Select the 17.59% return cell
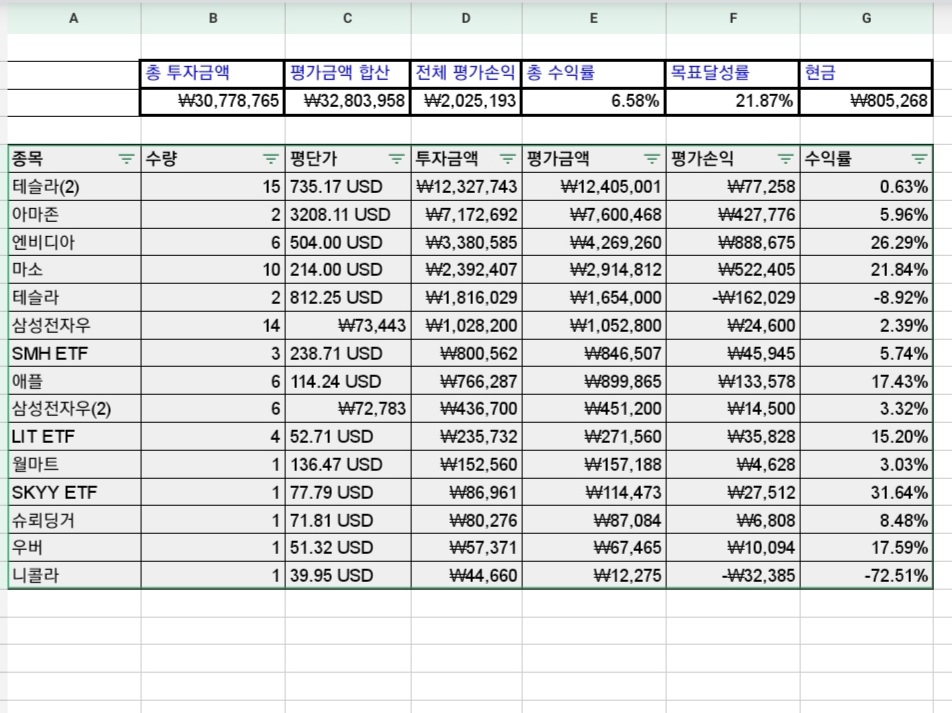Image resolution: width=952 pixels, height=713 pixels. (866, 548)
